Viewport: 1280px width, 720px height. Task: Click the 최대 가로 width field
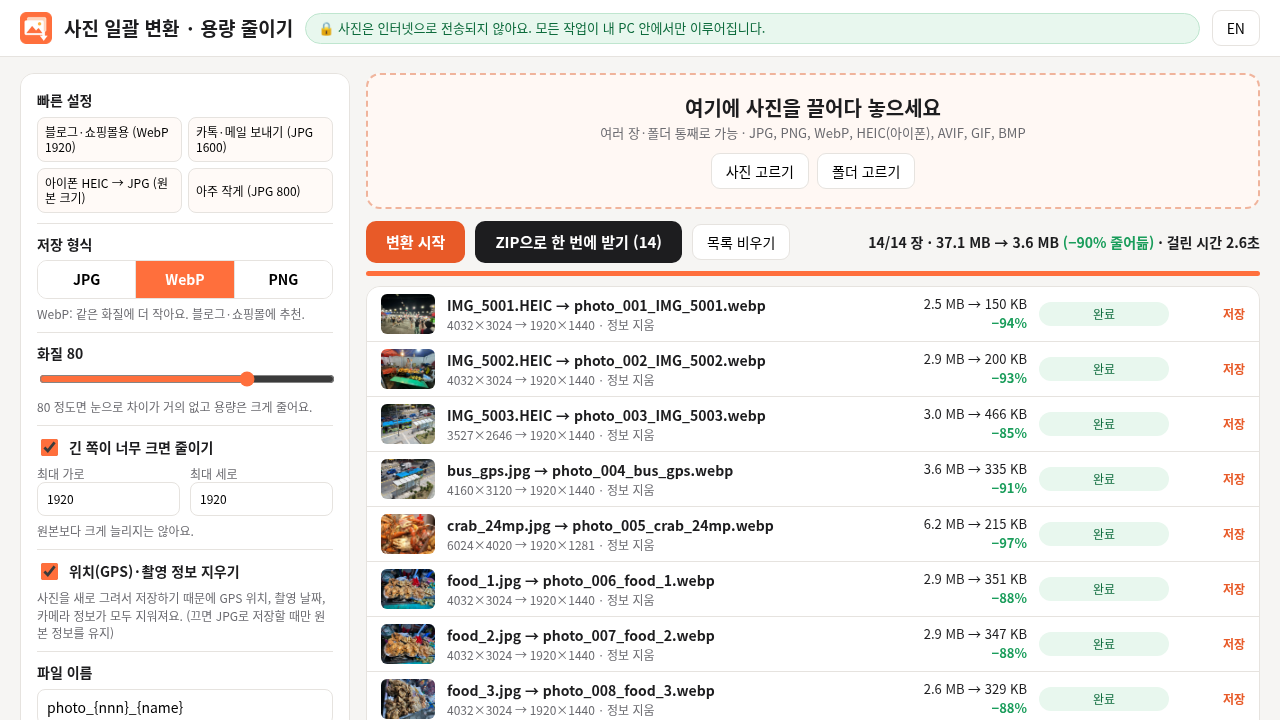point(108,499)
